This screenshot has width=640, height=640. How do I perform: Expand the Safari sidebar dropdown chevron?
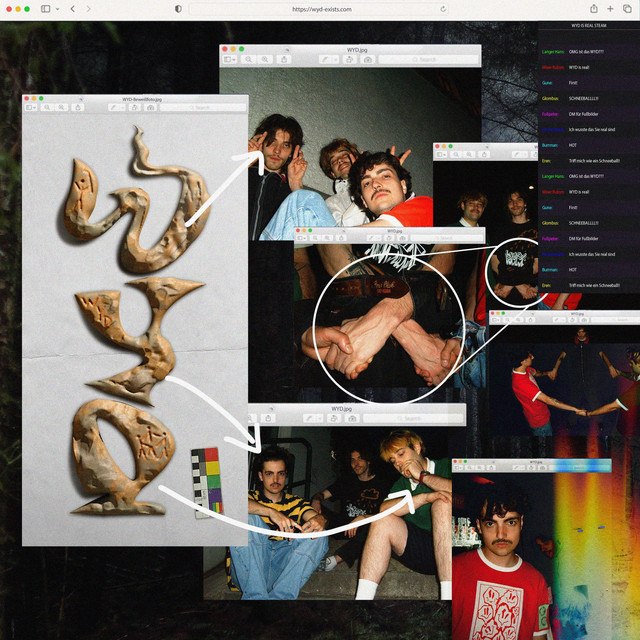[55, 8]
